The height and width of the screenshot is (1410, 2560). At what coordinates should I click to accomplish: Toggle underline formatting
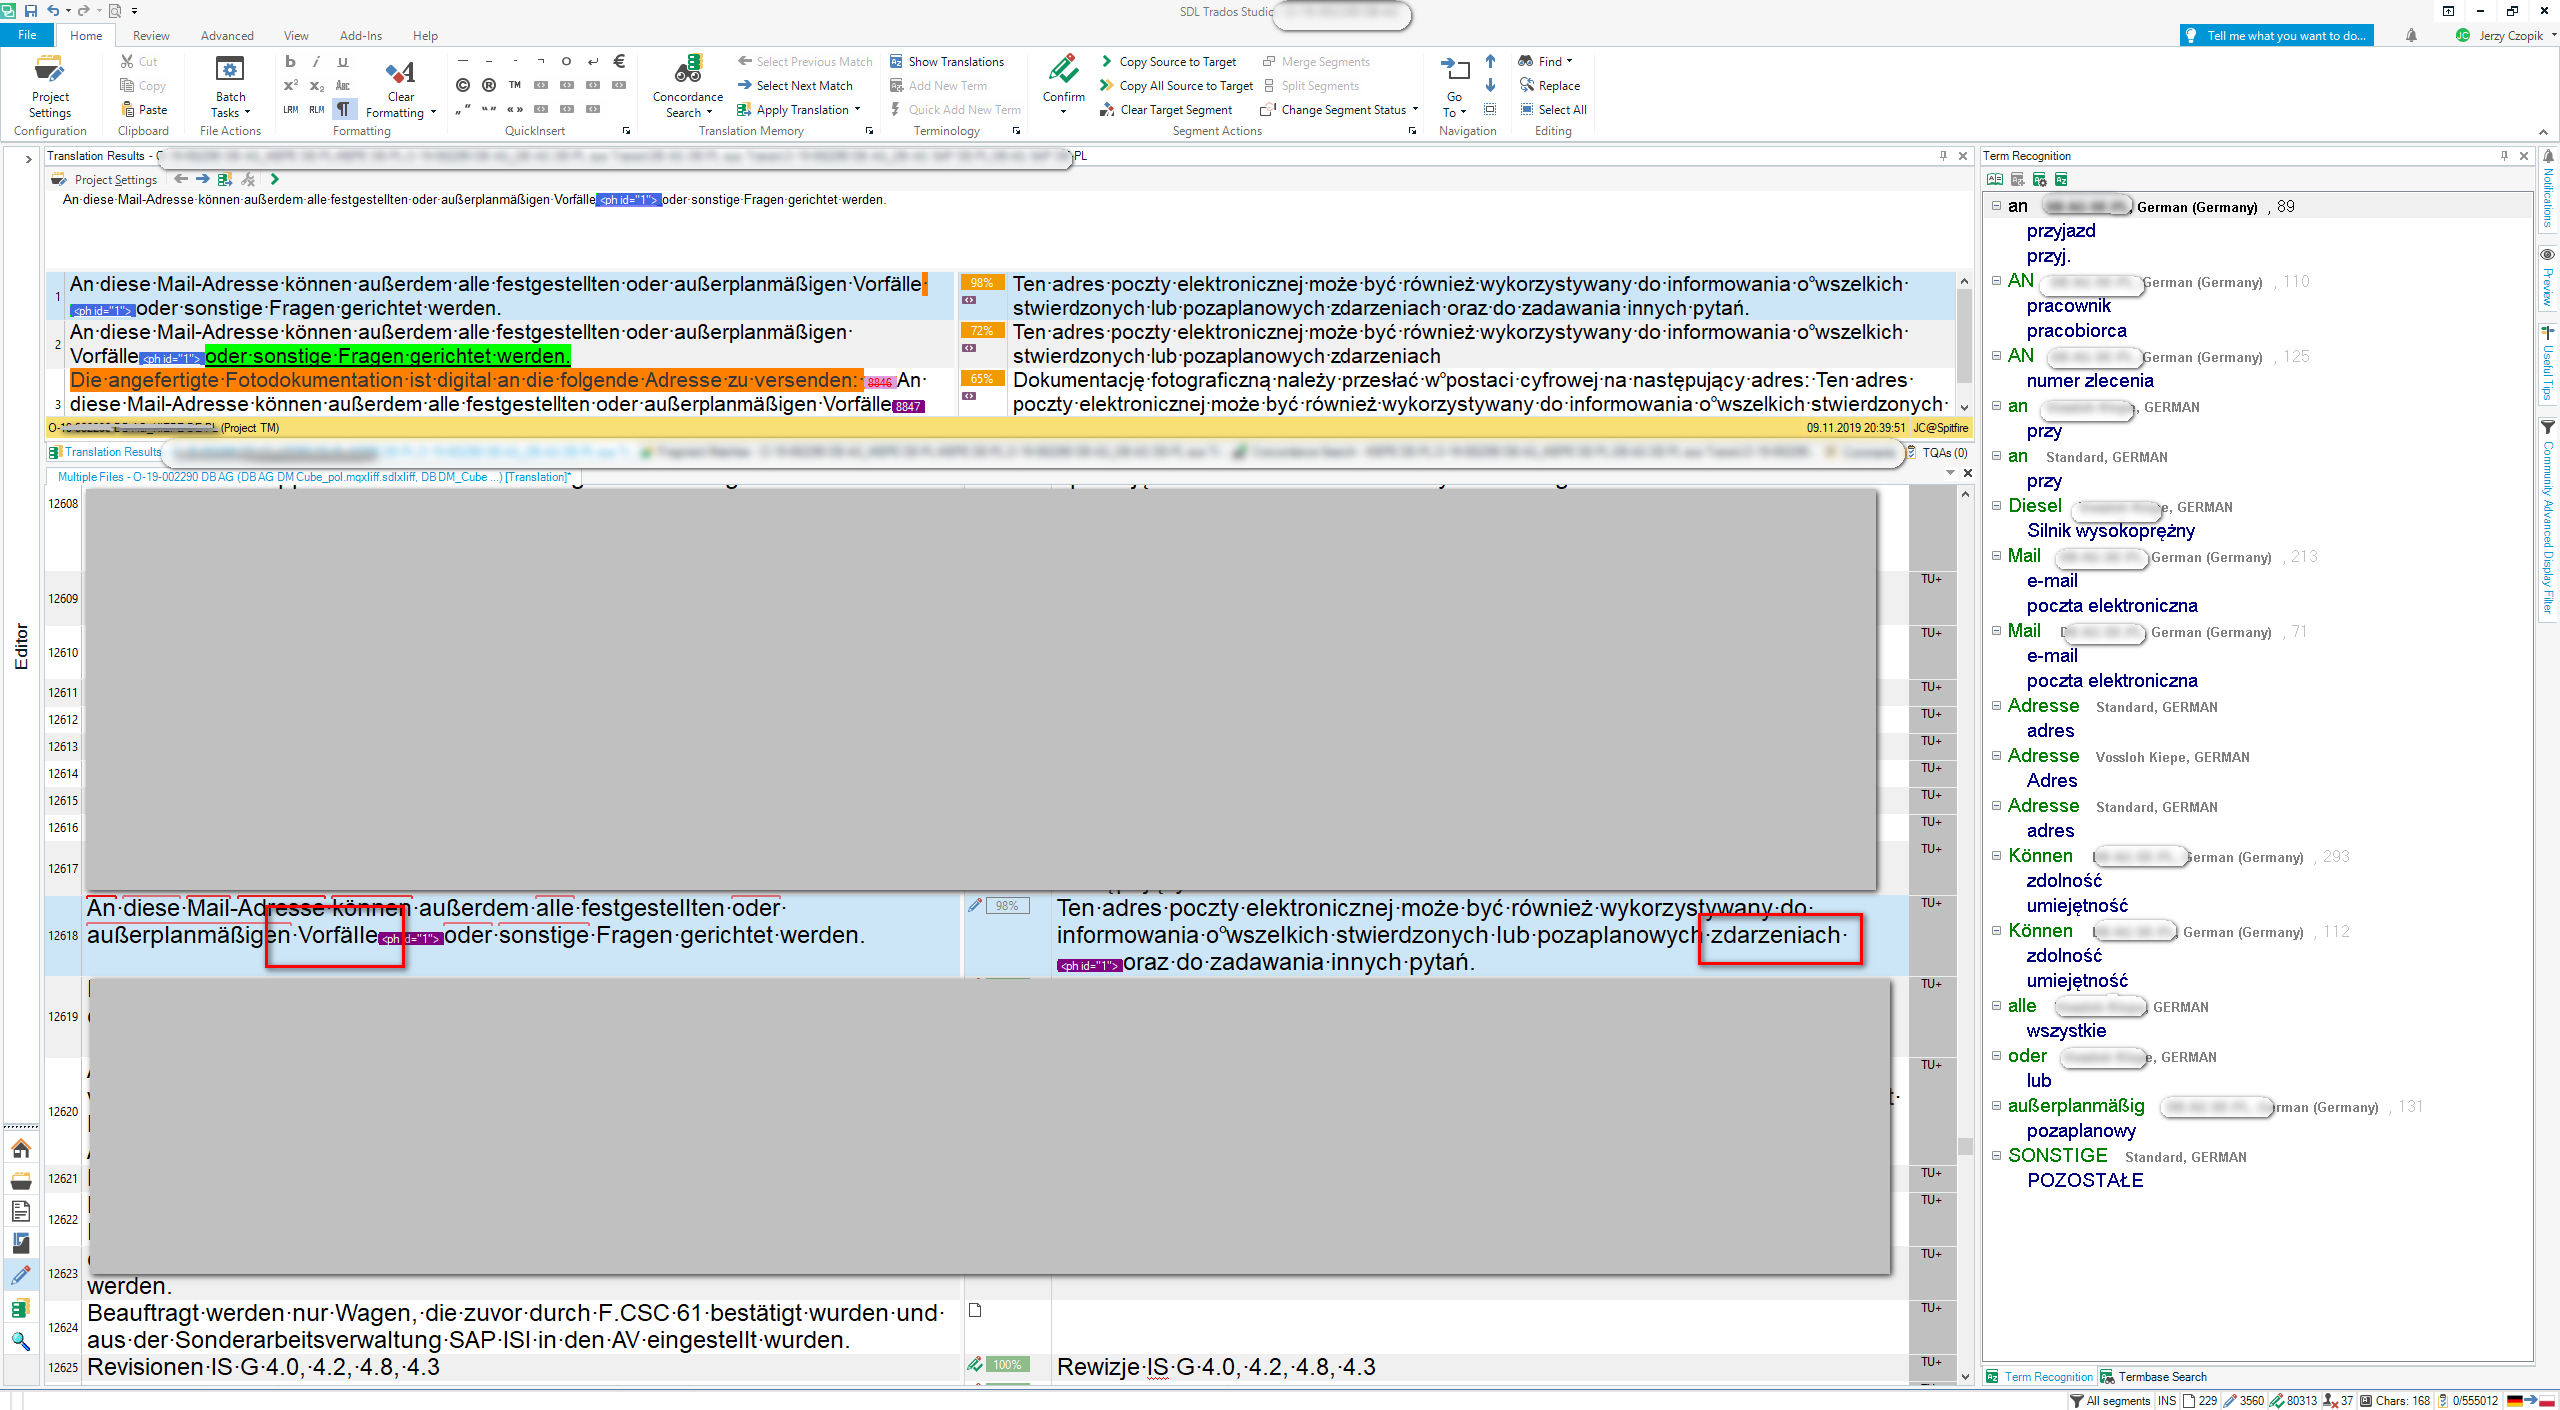343,61
